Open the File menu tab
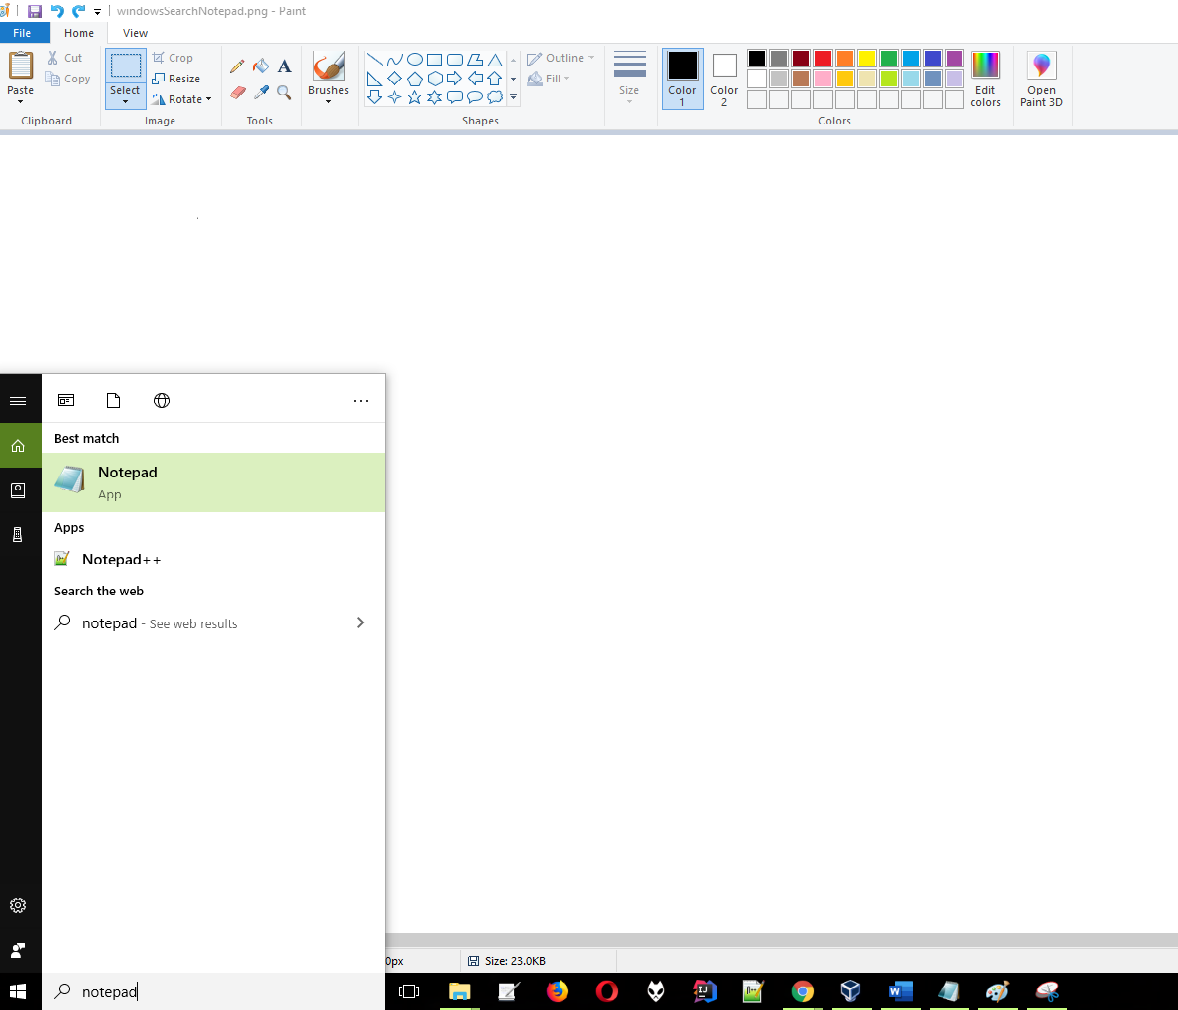1178x1010 pixels. point(23,33)
